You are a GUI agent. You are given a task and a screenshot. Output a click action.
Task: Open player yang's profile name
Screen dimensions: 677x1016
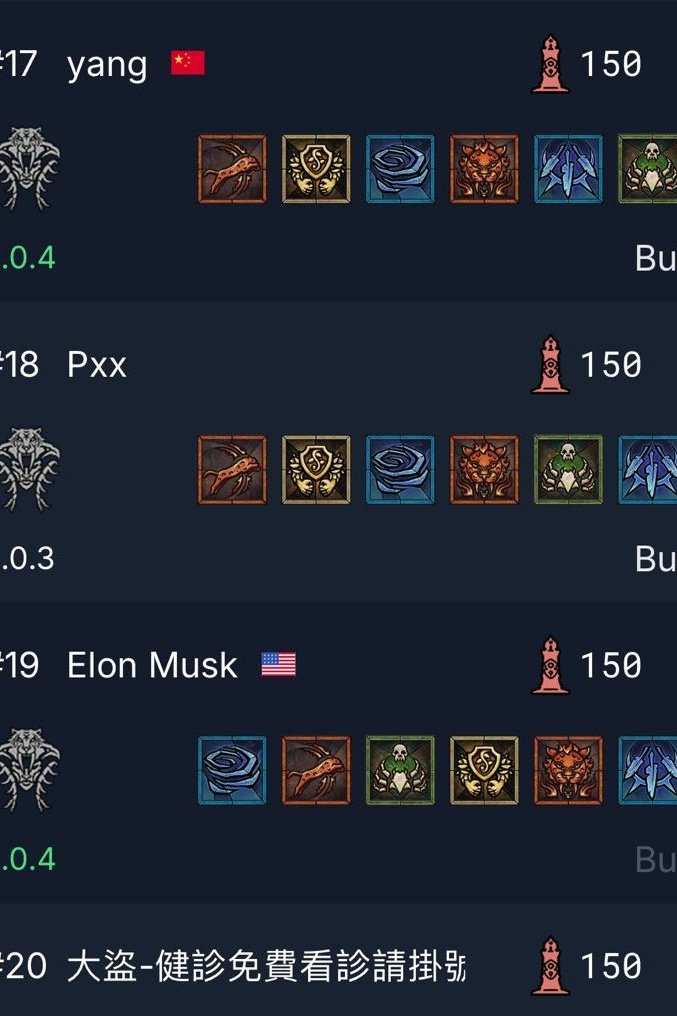[x=107, y=66]
